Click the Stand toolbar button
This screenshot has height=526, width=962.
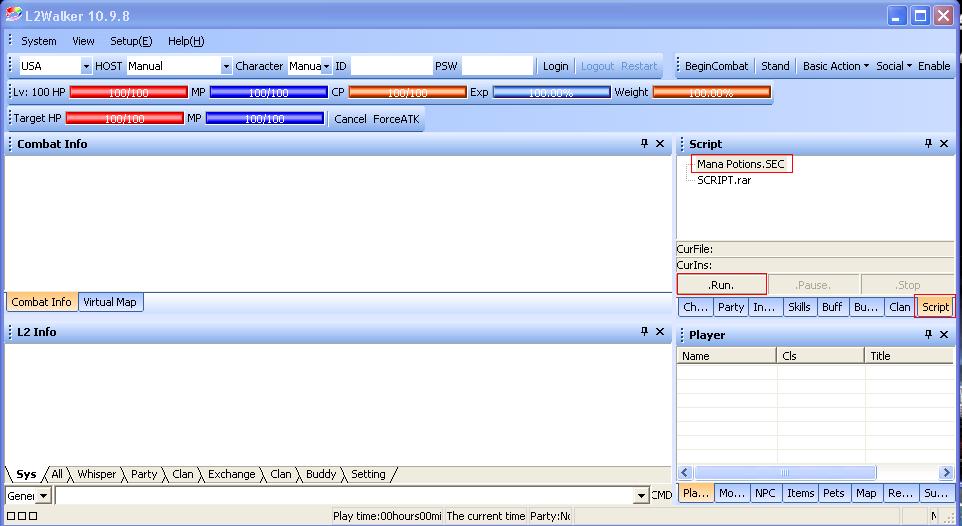tap(775, 66)
